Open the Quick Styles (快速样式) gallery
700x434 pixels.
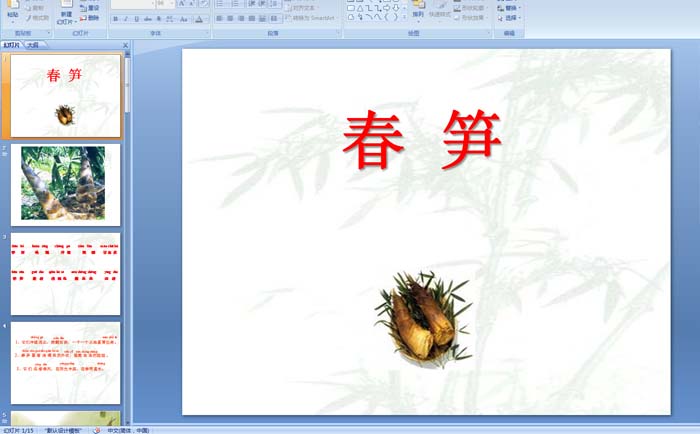pos(440,12)
